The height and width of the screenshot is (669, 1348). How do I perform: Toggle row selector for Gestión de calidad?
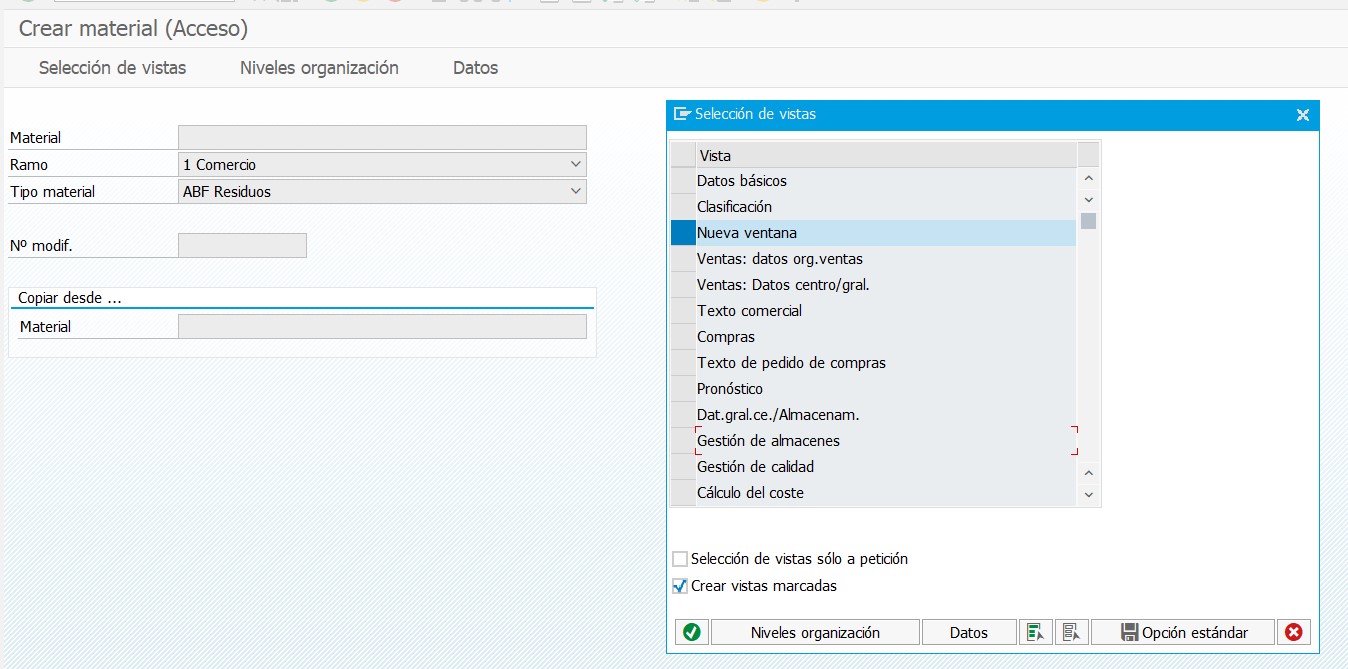(x=682, y=467)
